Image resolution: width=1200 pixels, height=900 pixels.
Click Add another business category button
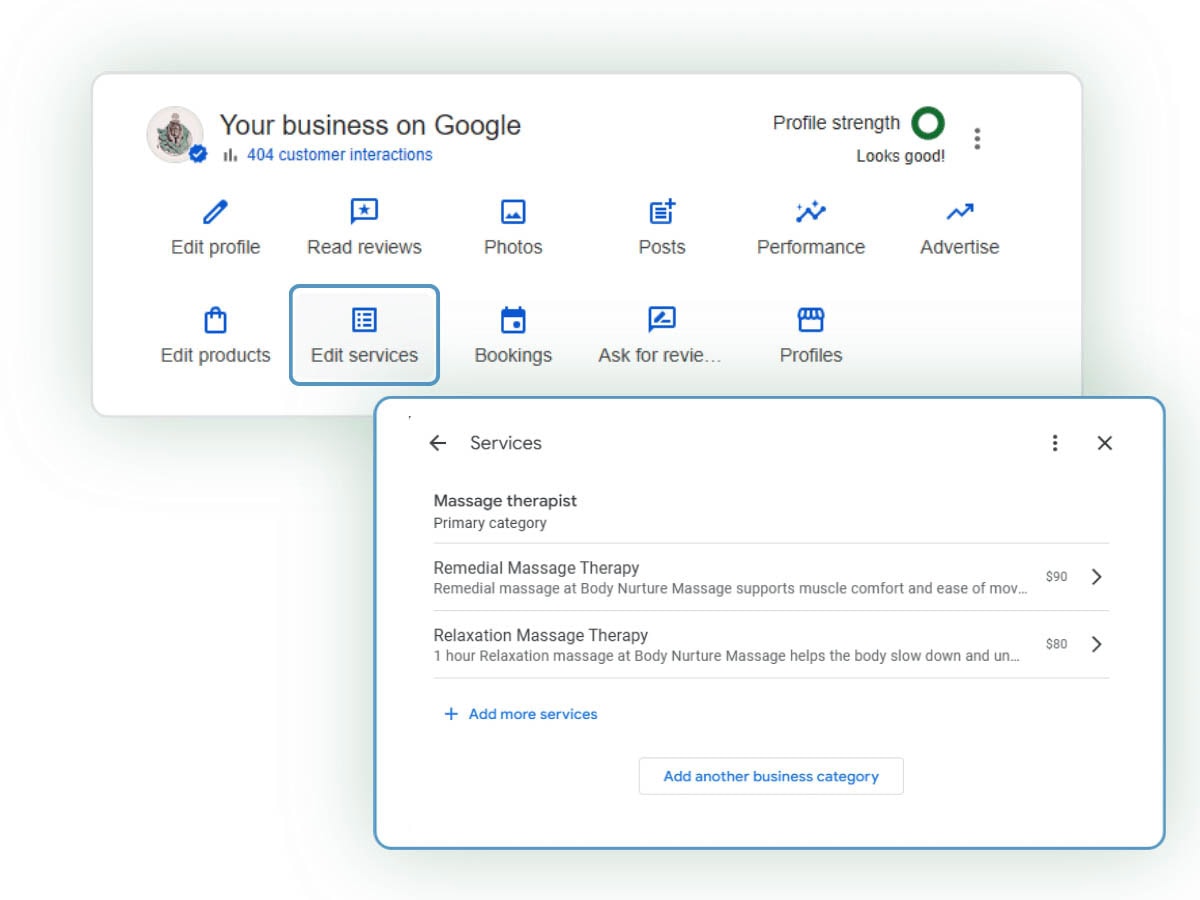[x=771, y=776]
